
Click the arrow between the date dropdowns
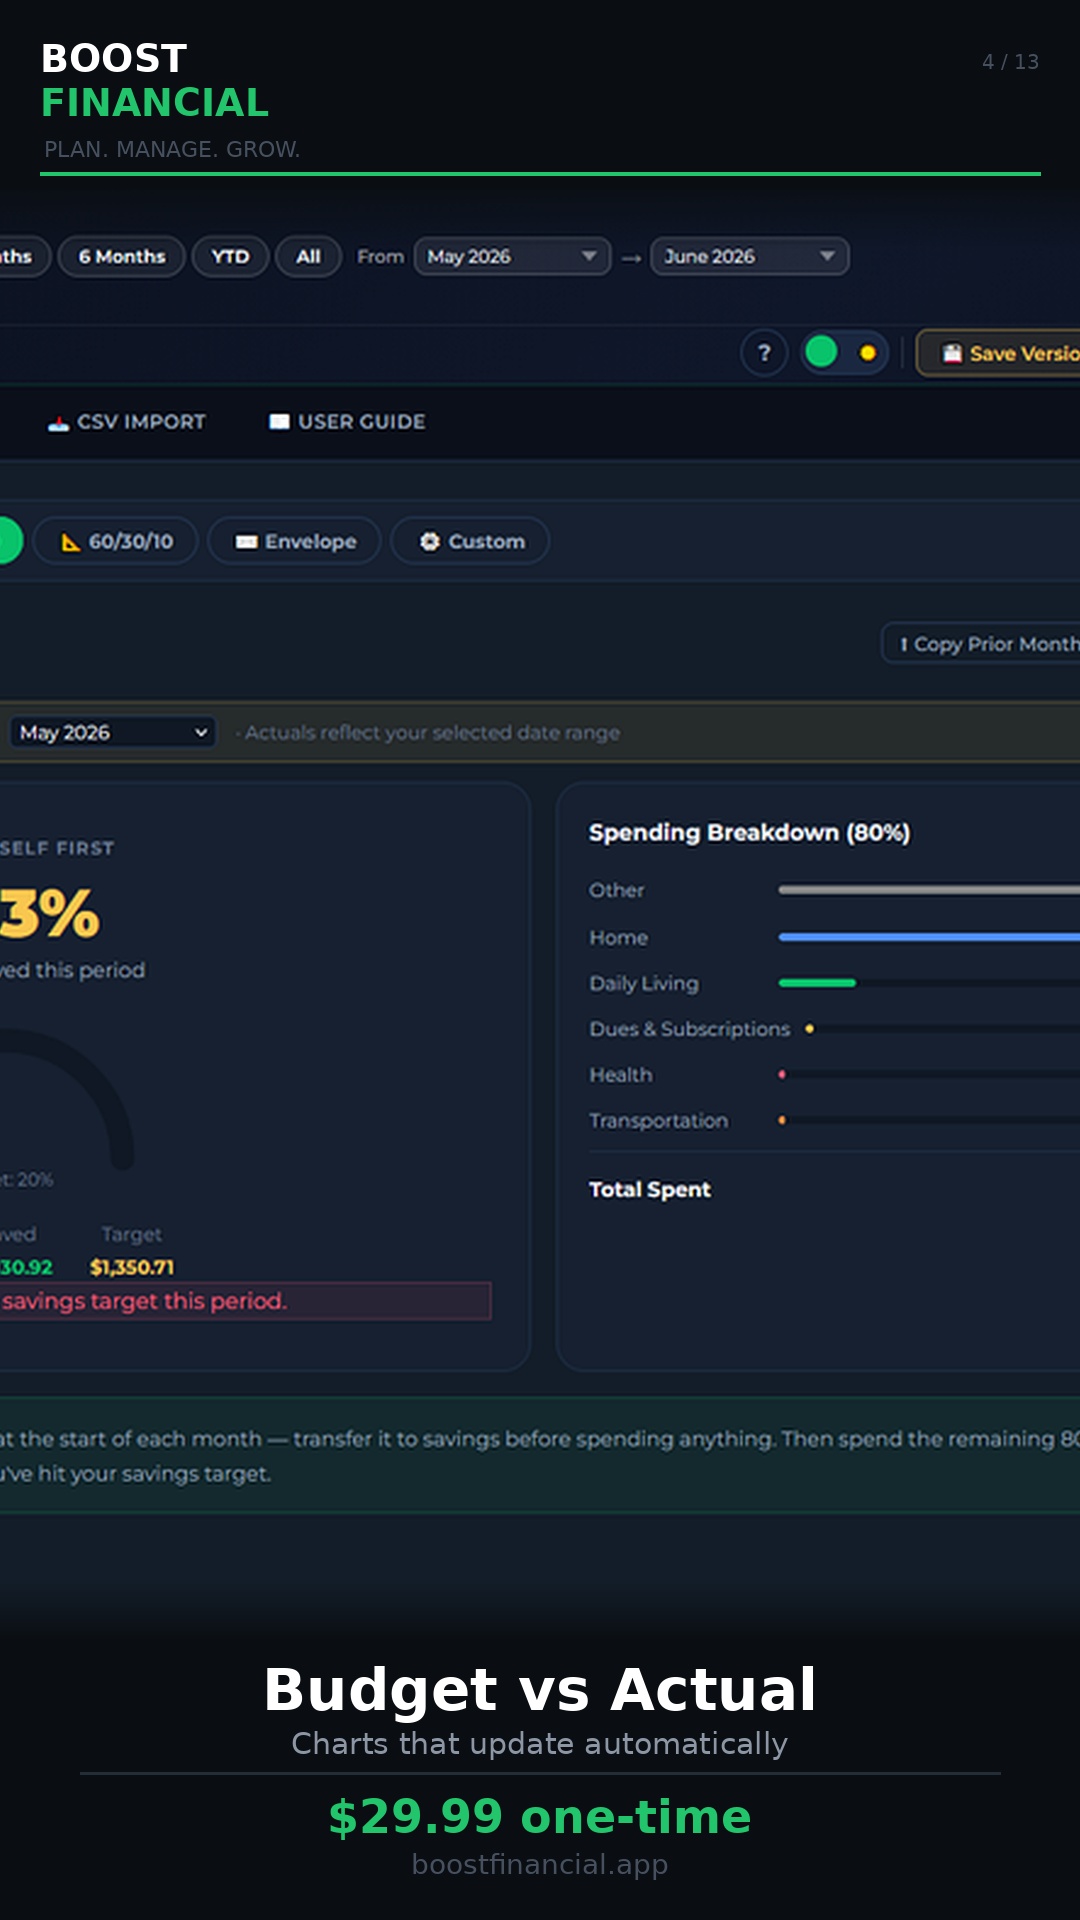click(x=631, y=258)
